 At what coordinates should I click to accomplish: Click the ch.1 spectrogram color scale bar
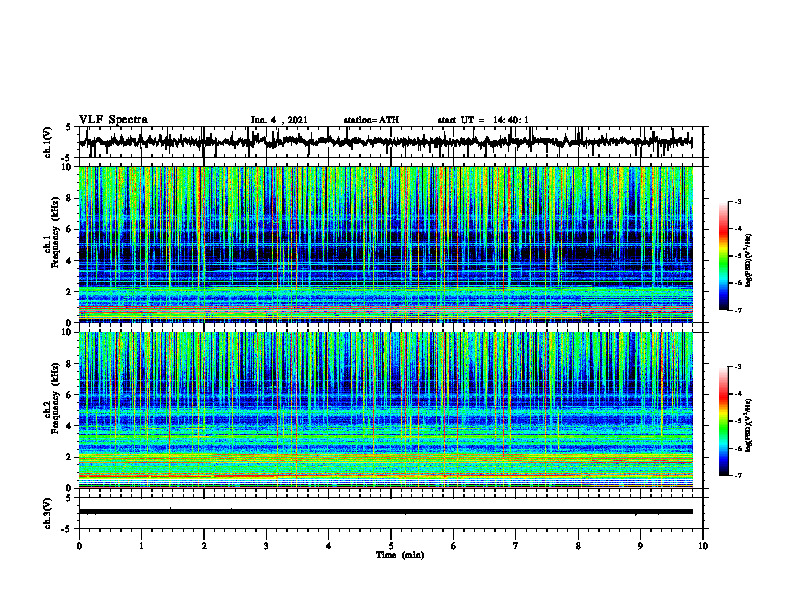(x=724, y=256)
